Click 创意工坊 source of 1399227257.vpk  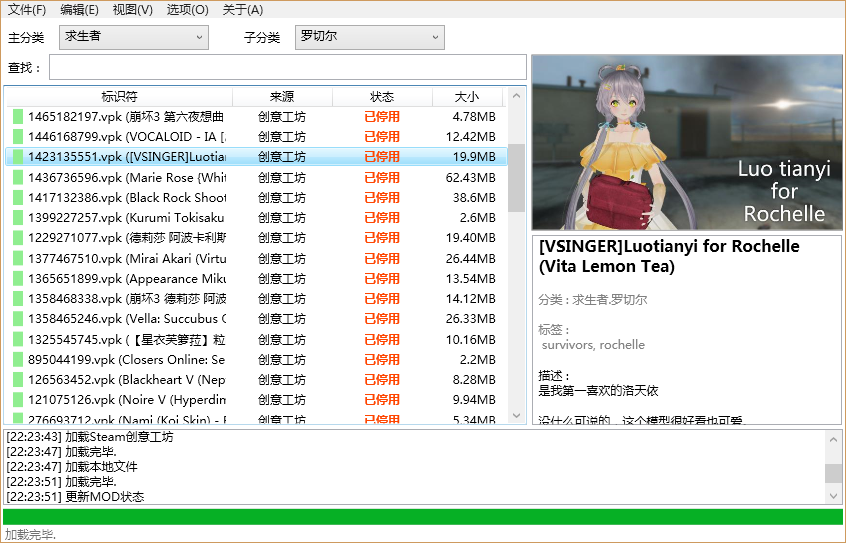pos(282,218)
